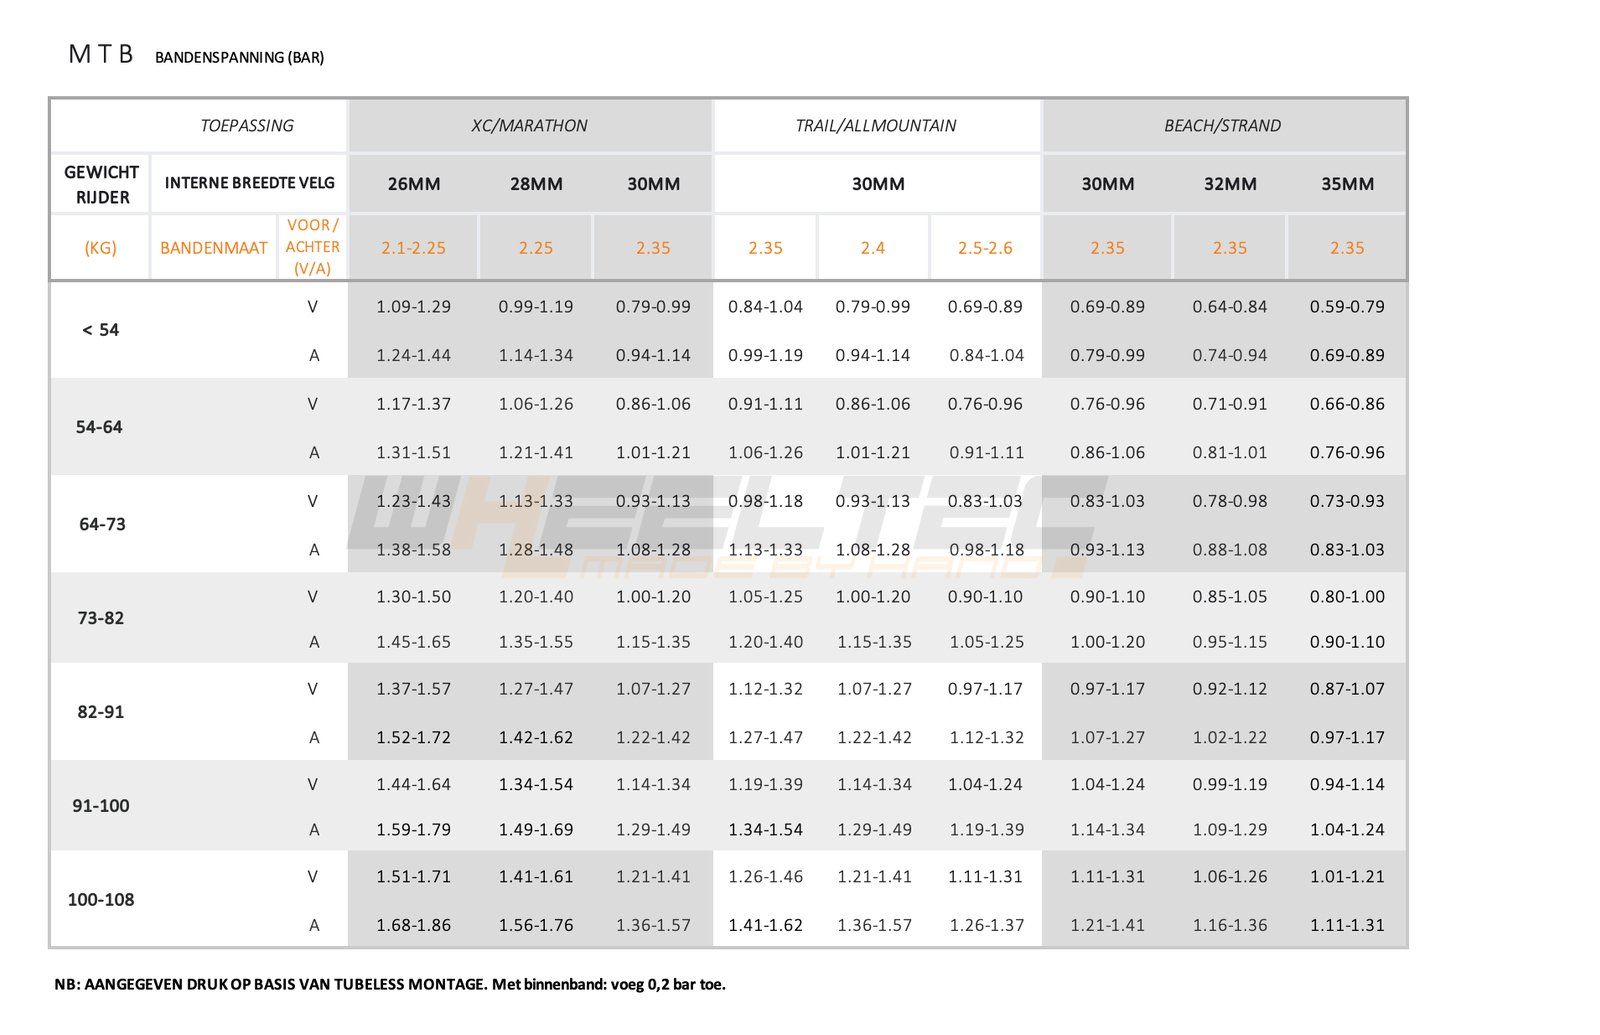Screen dimensions: 1600x1035
Task: Select the "< 54" rider weight row label
Action: click(101, 330)
